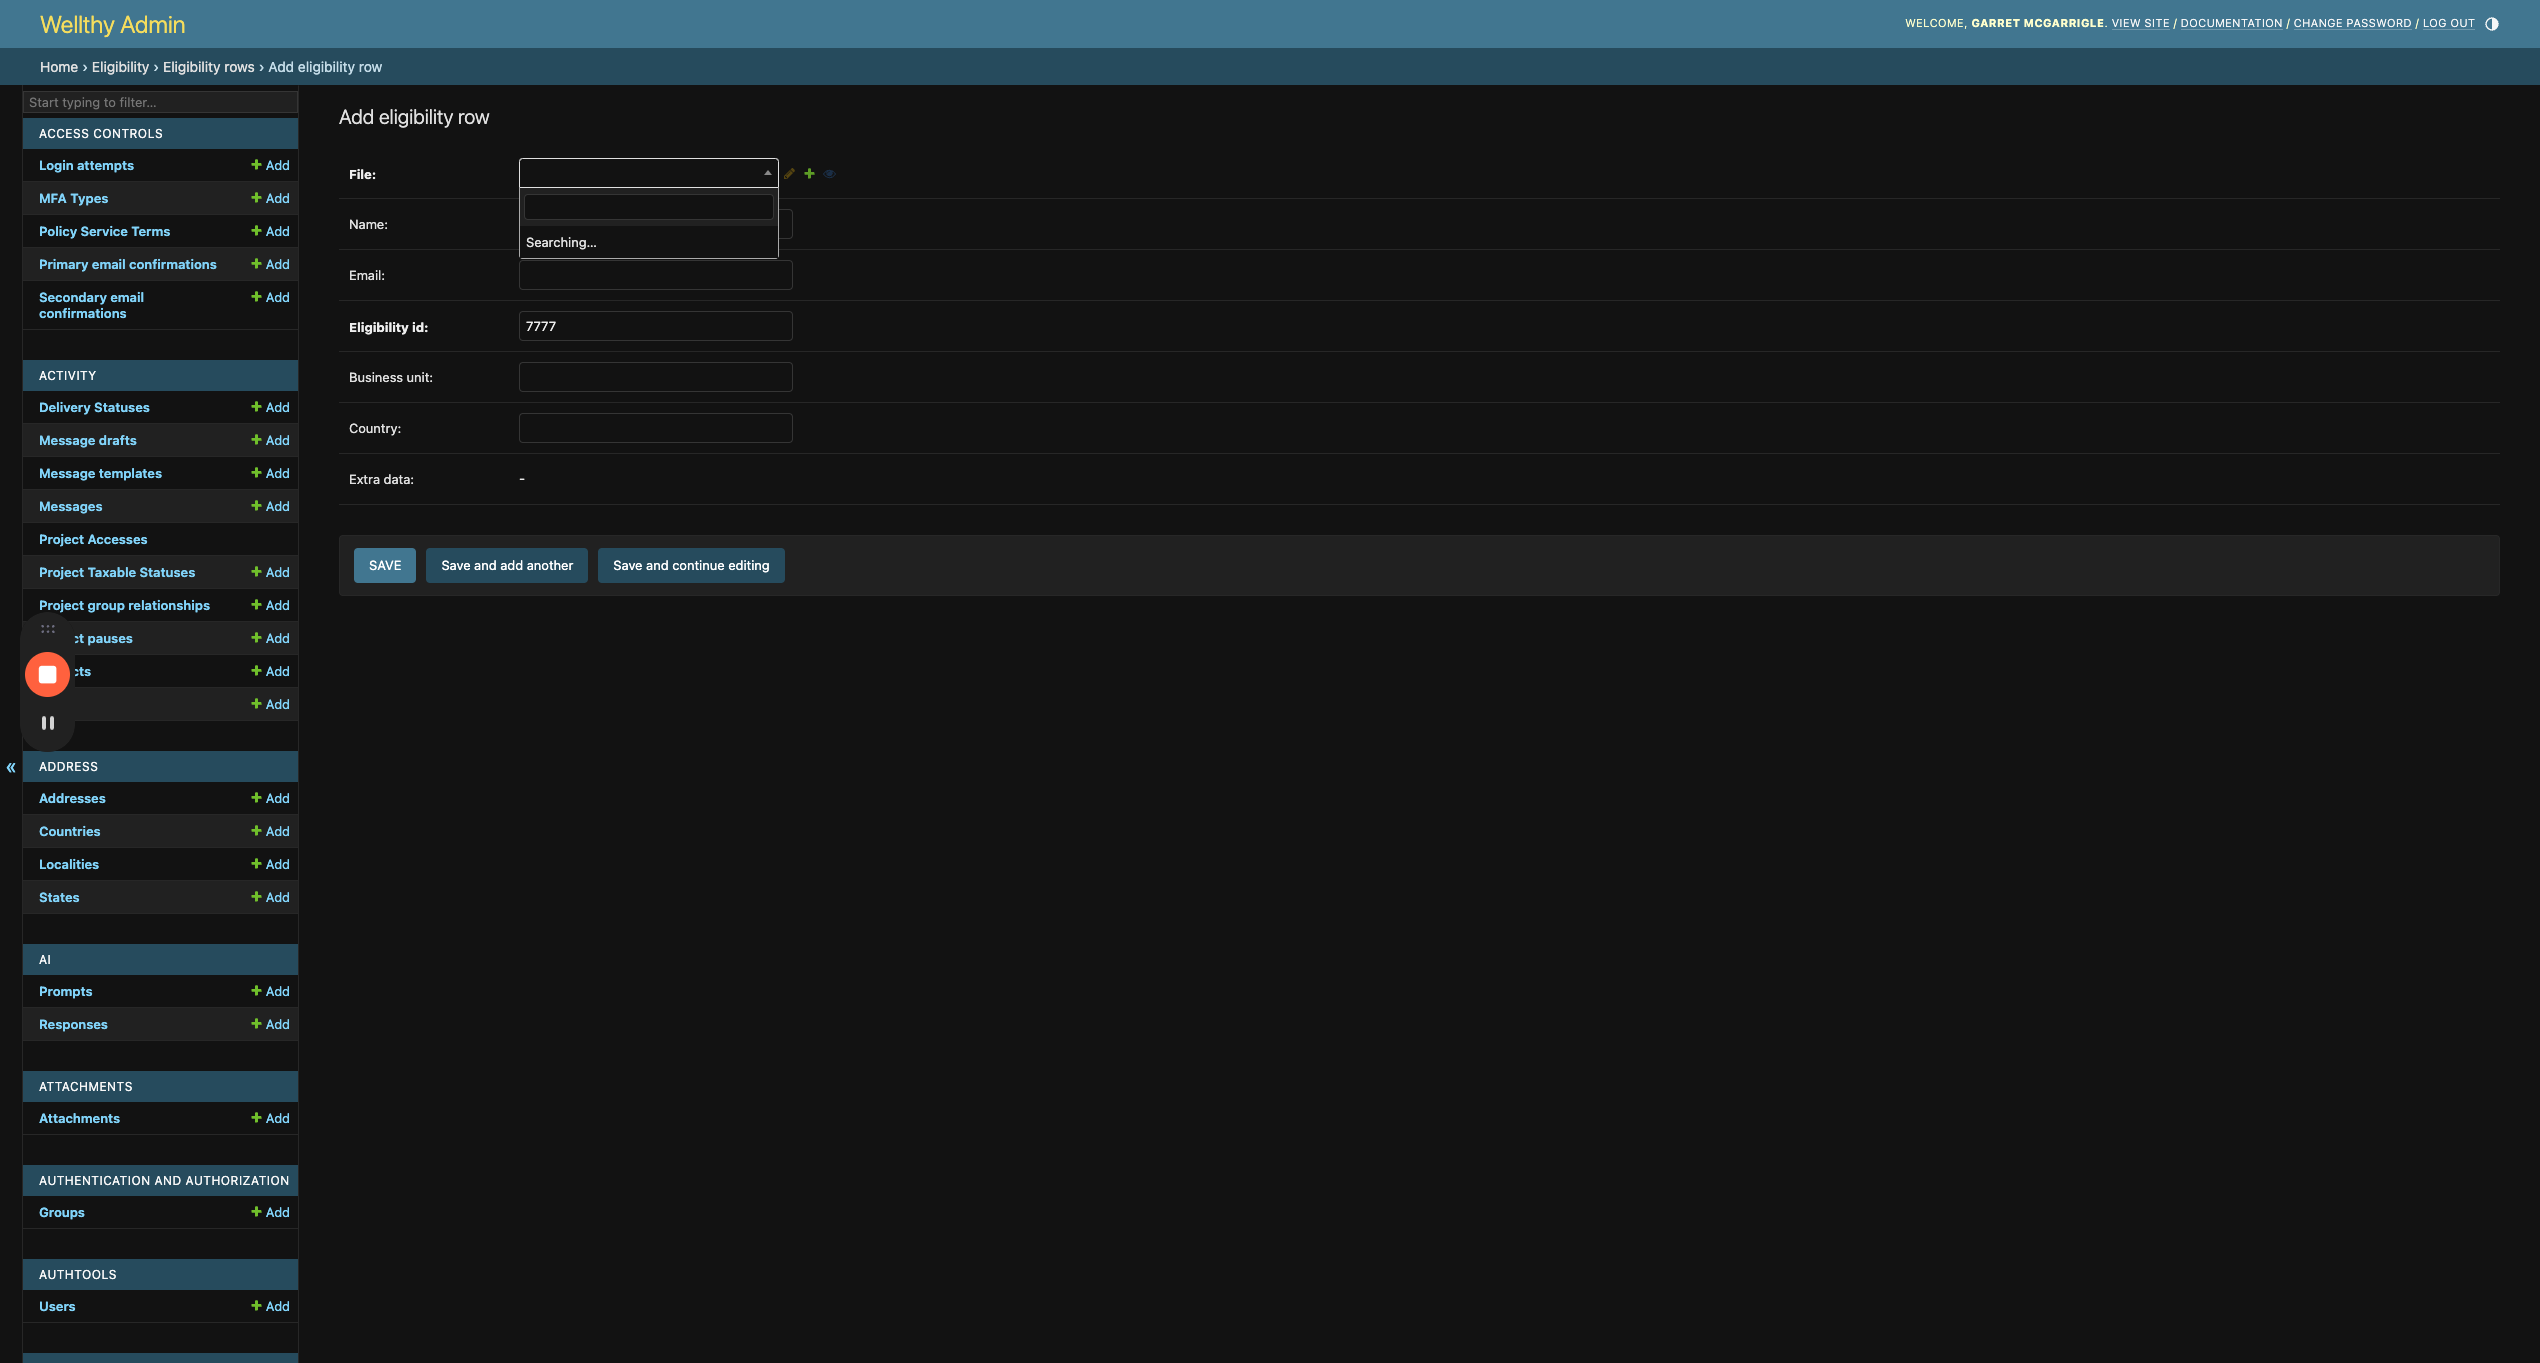Click the green plus to add another file
2540x1363 pixels.
[810, 174]
